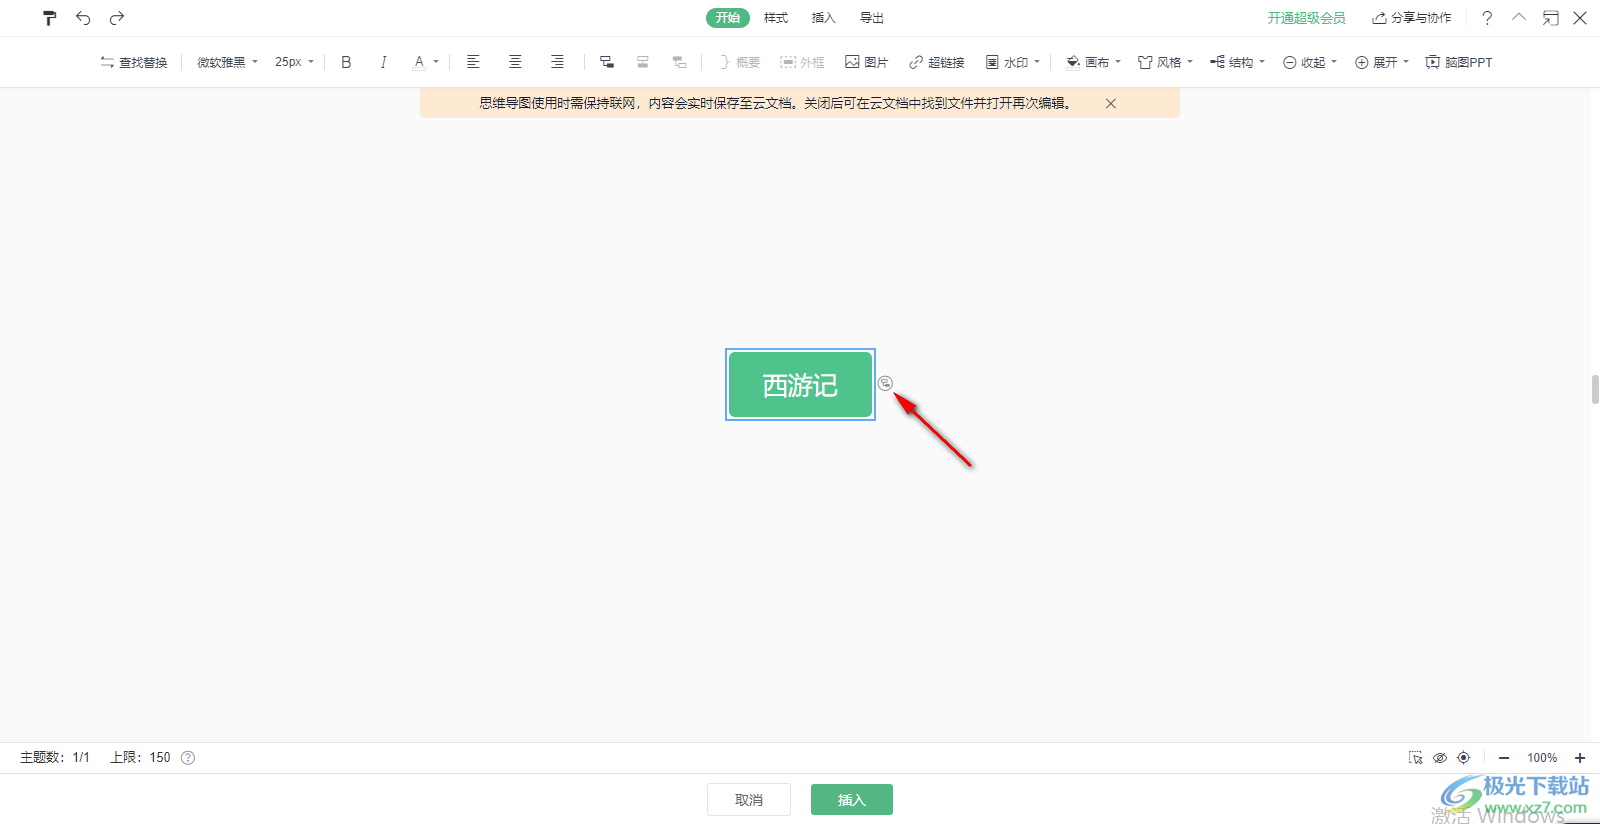This screenshot has height=824, width=1600.
Task: Open the collapse (收起) dropdown
Action: [x=1310, y=62]
